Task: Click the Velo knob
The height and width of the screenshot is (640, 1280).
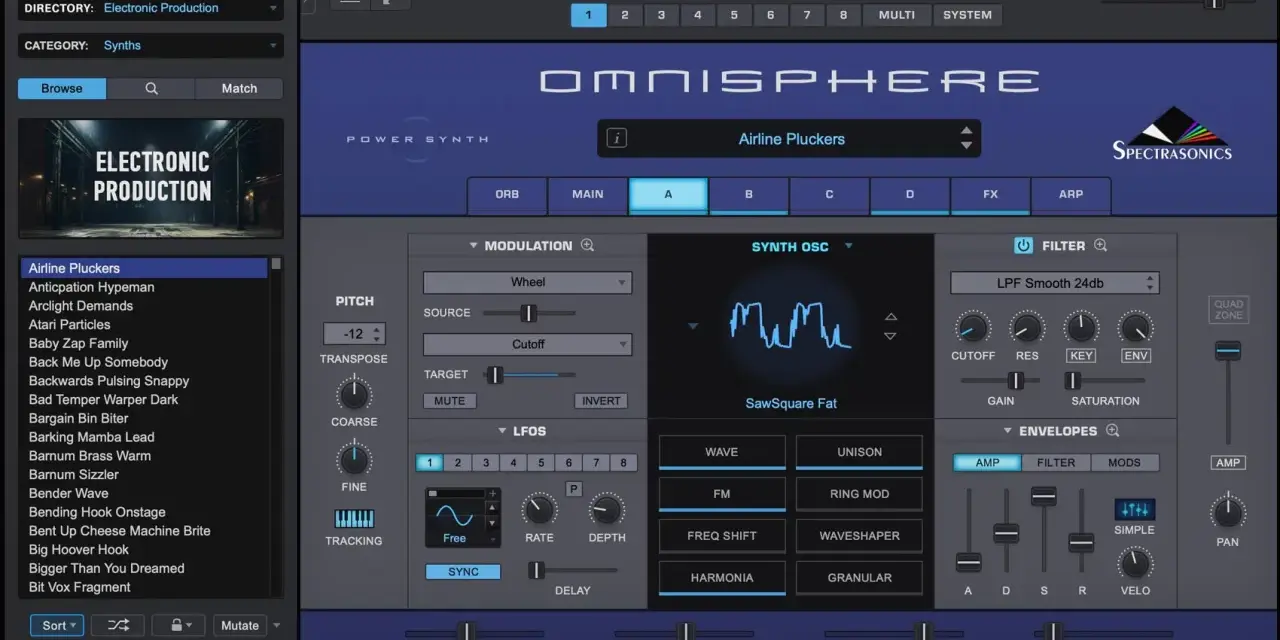Action: coord(1134,563)
